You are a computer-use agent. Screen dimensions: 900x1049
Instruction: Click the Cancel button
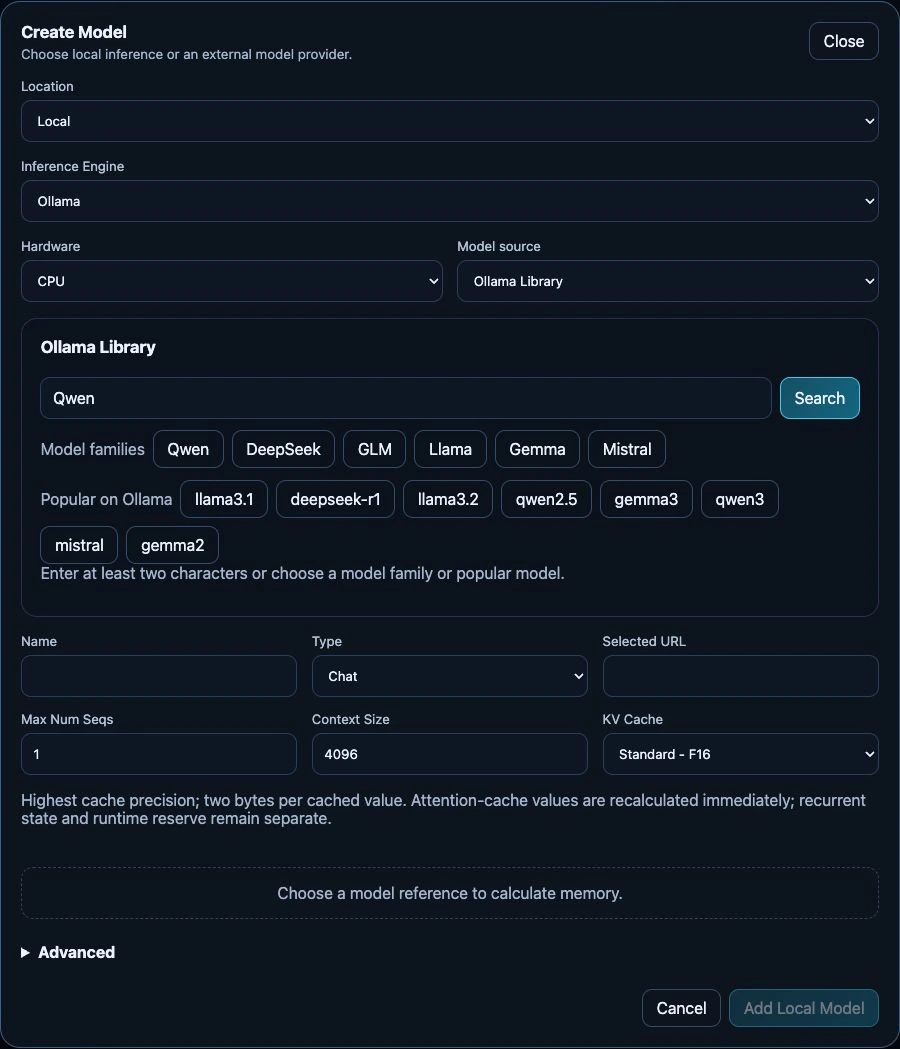[x=681, y=1008]
